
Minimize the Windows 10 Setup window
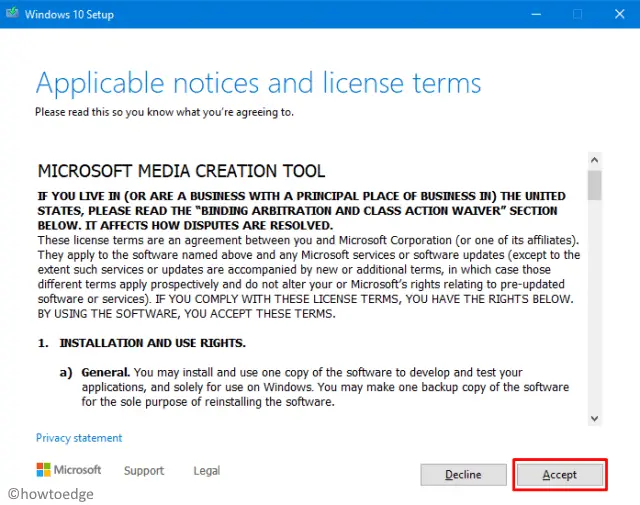(x=536, y=14)
